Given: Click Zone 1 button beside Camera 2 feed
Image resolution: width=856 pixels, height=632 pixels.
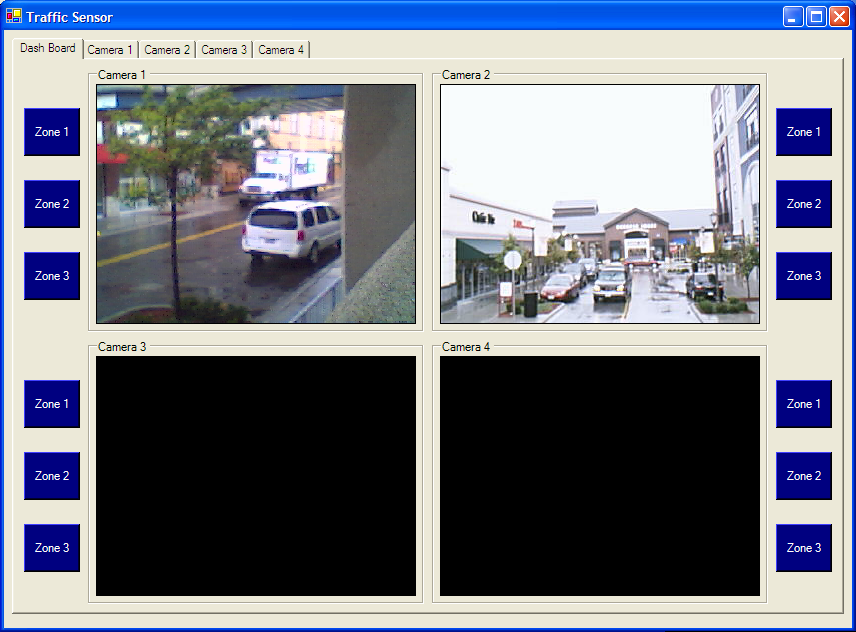Looking at the screenshot, I should coord(803,132).
